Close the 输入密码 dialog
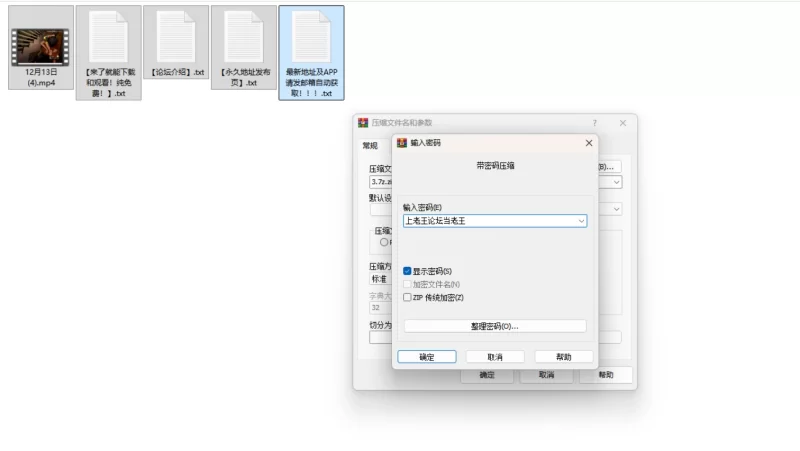Viewport: 800px width, 451px height. click(x=589, y=143)
